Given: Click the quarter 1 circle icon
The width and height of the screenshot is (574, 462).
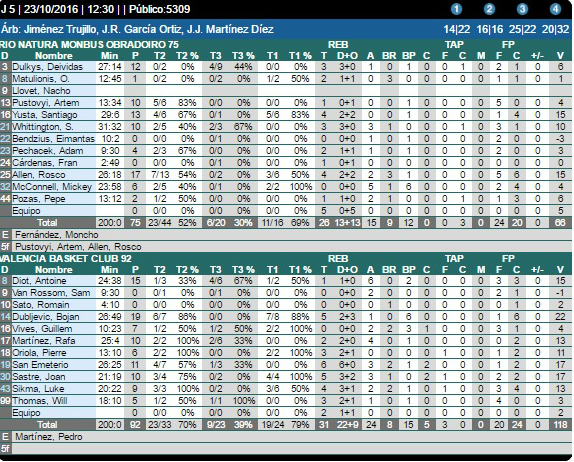Looking at the screenshot, I should coord(456,9).
